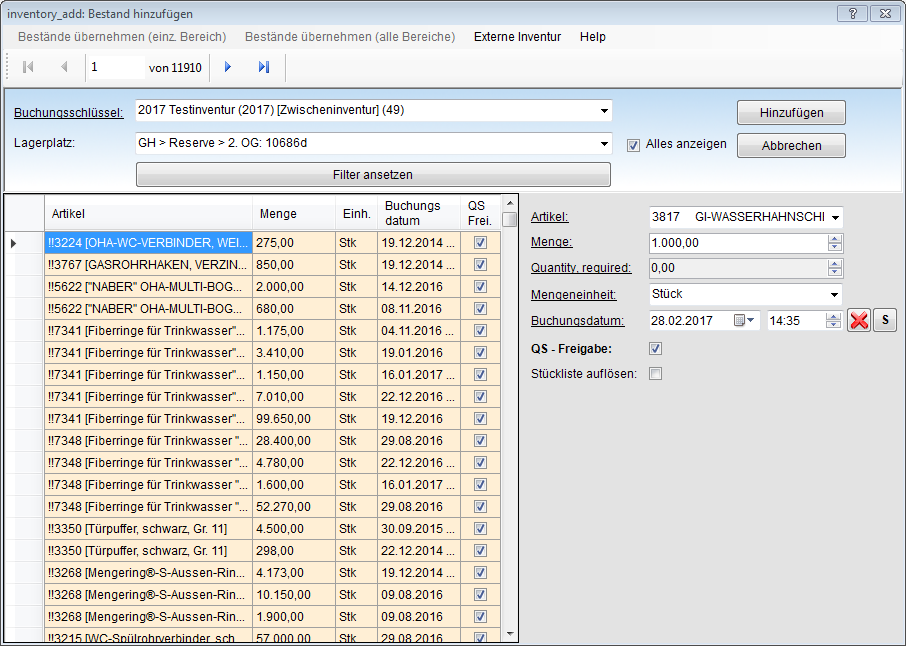Go to the previous record
This screenshot has width=906, height=646.
64,67
